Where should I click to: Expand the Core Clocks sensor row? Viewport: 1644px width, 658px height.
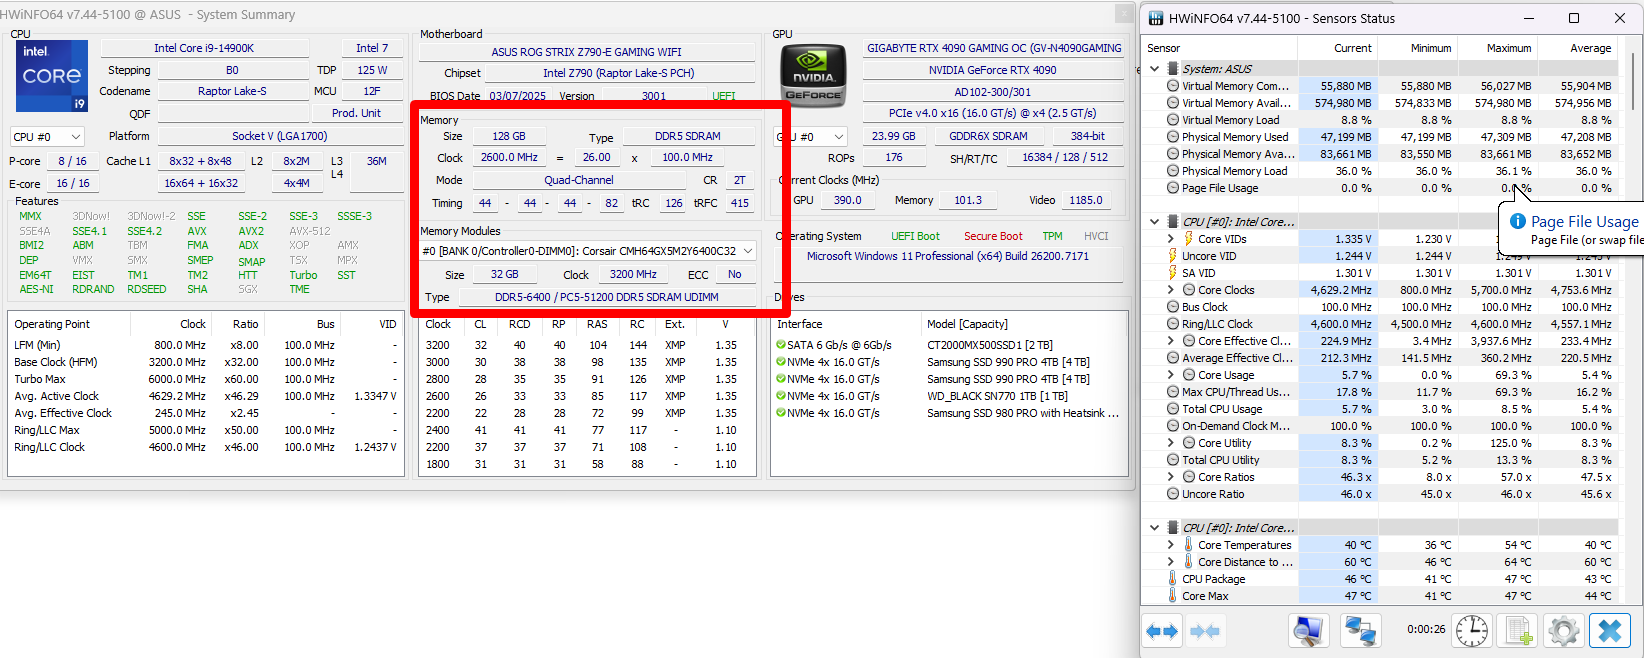click(x=1171, y=290)
